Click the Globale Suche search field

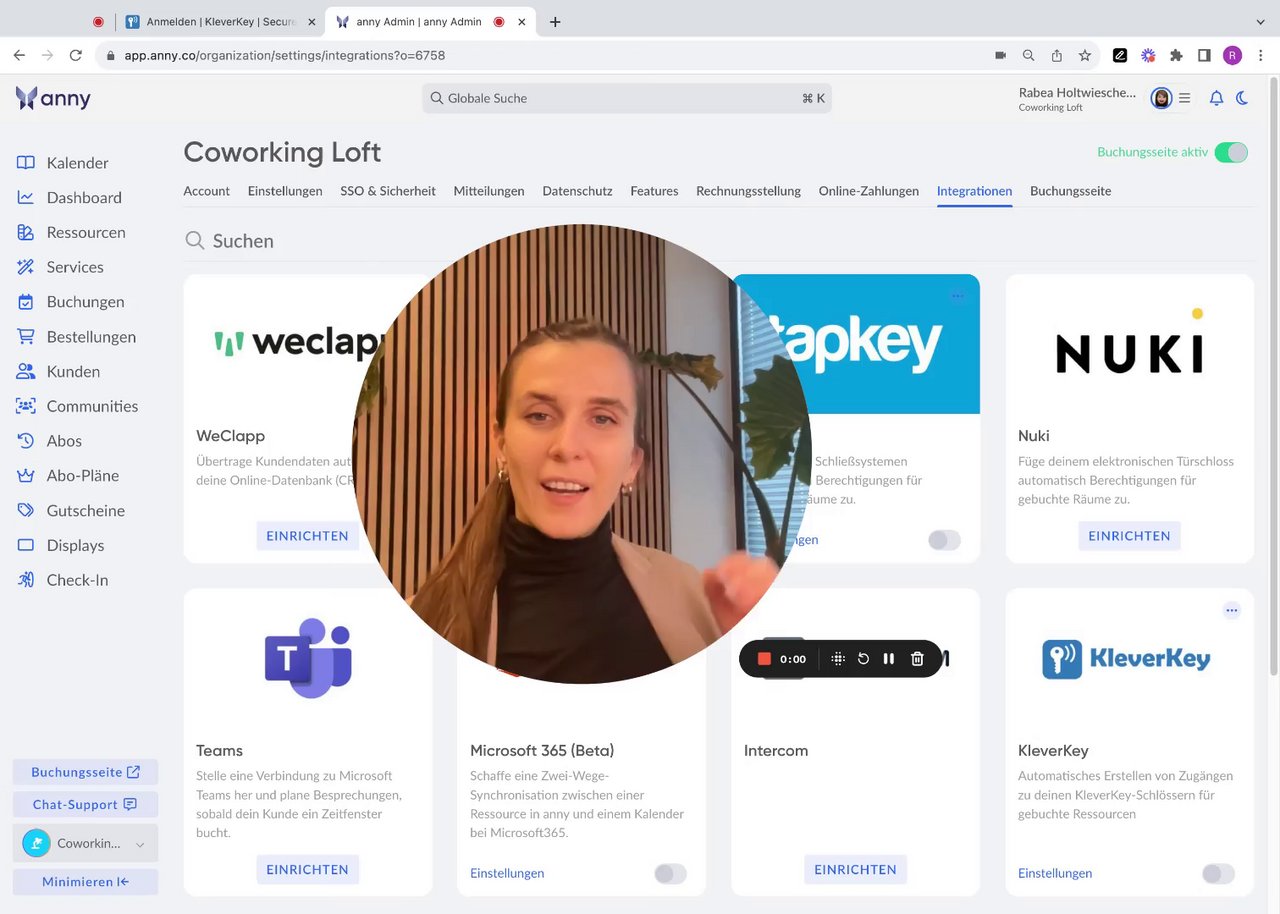click(627, 98)
